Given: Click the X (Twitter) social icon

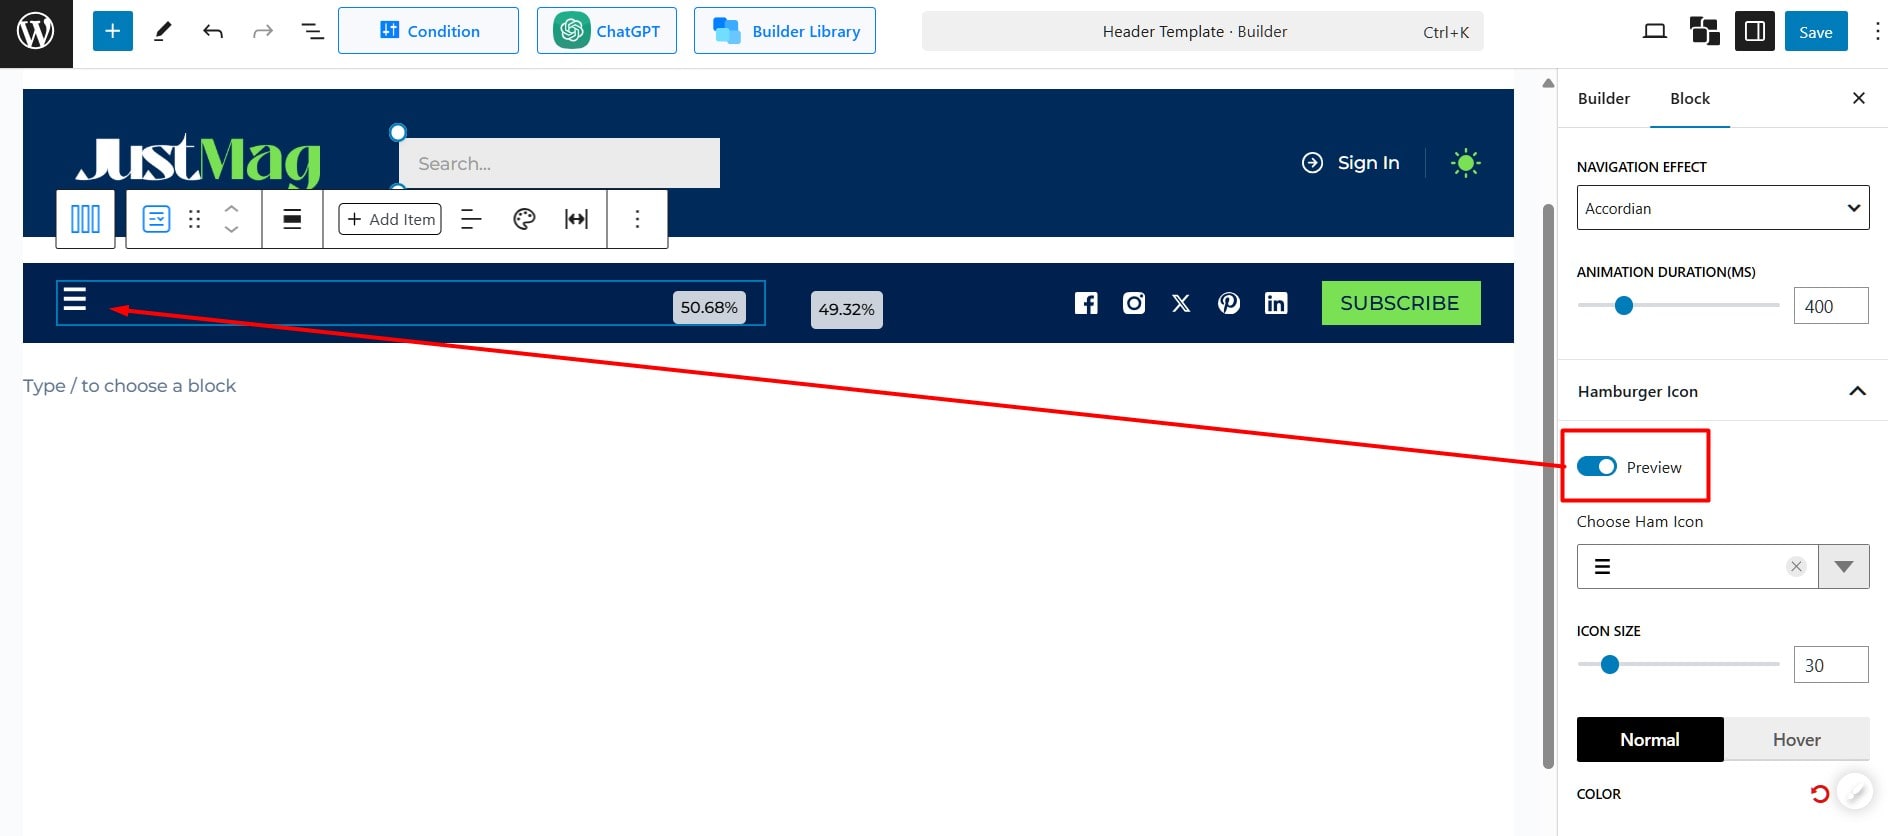Looking at the screenshot, I should [x=1181, y=303].
